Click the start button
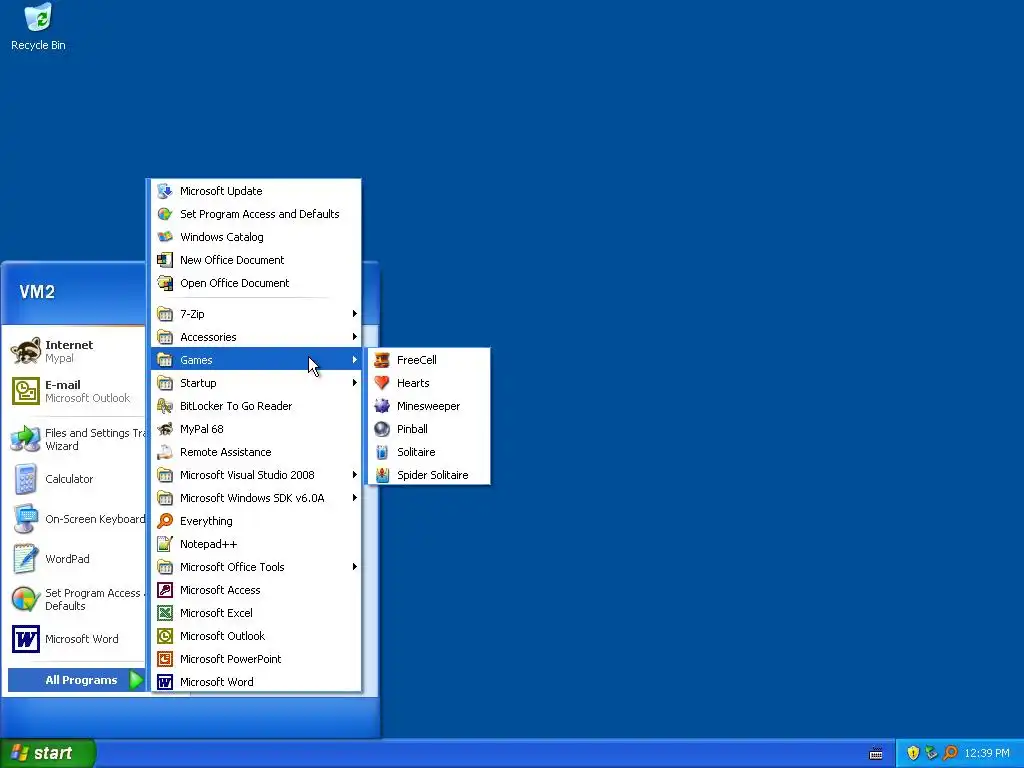The image size is (1024, 768). tap(48, 753)
